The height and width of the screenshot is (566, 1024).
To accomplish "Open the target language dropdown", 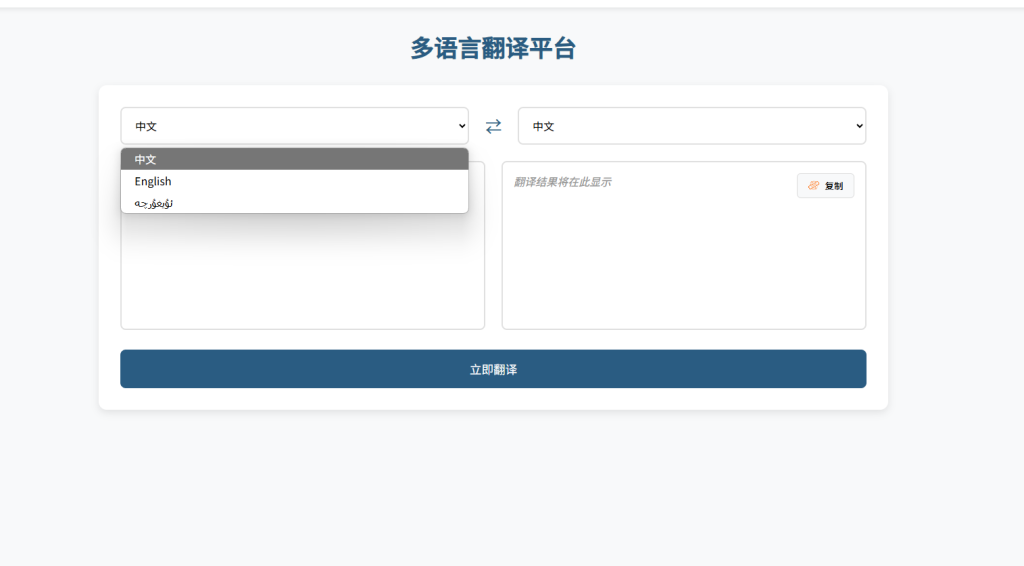I will 692,126.
